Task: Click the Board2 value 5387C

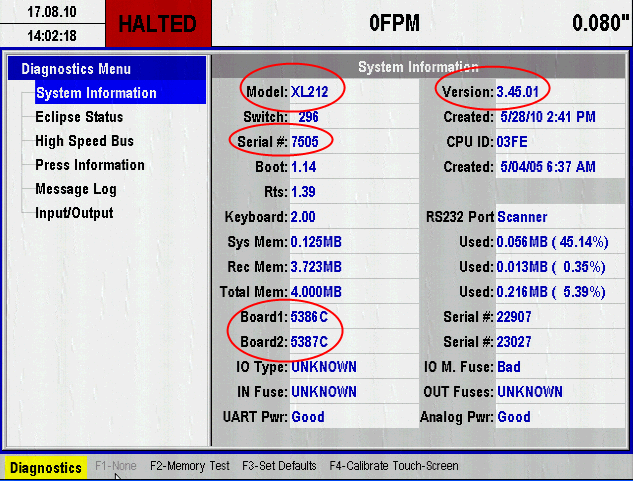Action: point(309,342)
